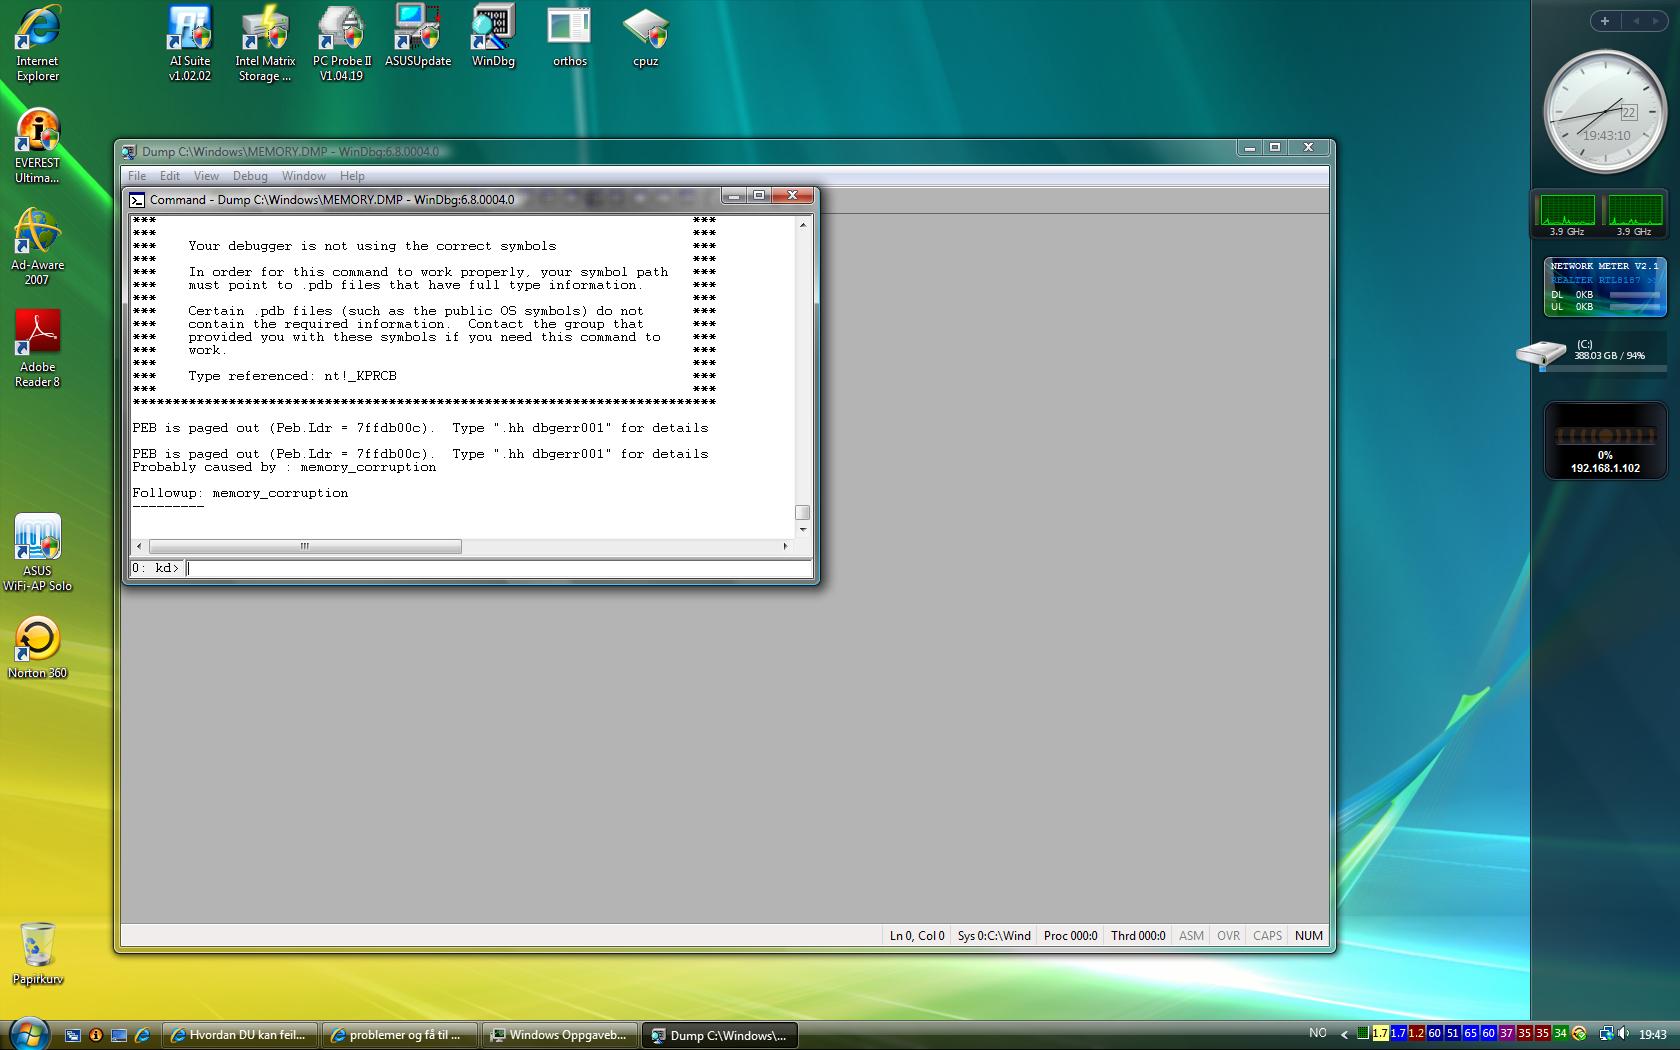Open the WinDbg desktop shortcut
The image size is (1680, 1050).
point(493,30)
